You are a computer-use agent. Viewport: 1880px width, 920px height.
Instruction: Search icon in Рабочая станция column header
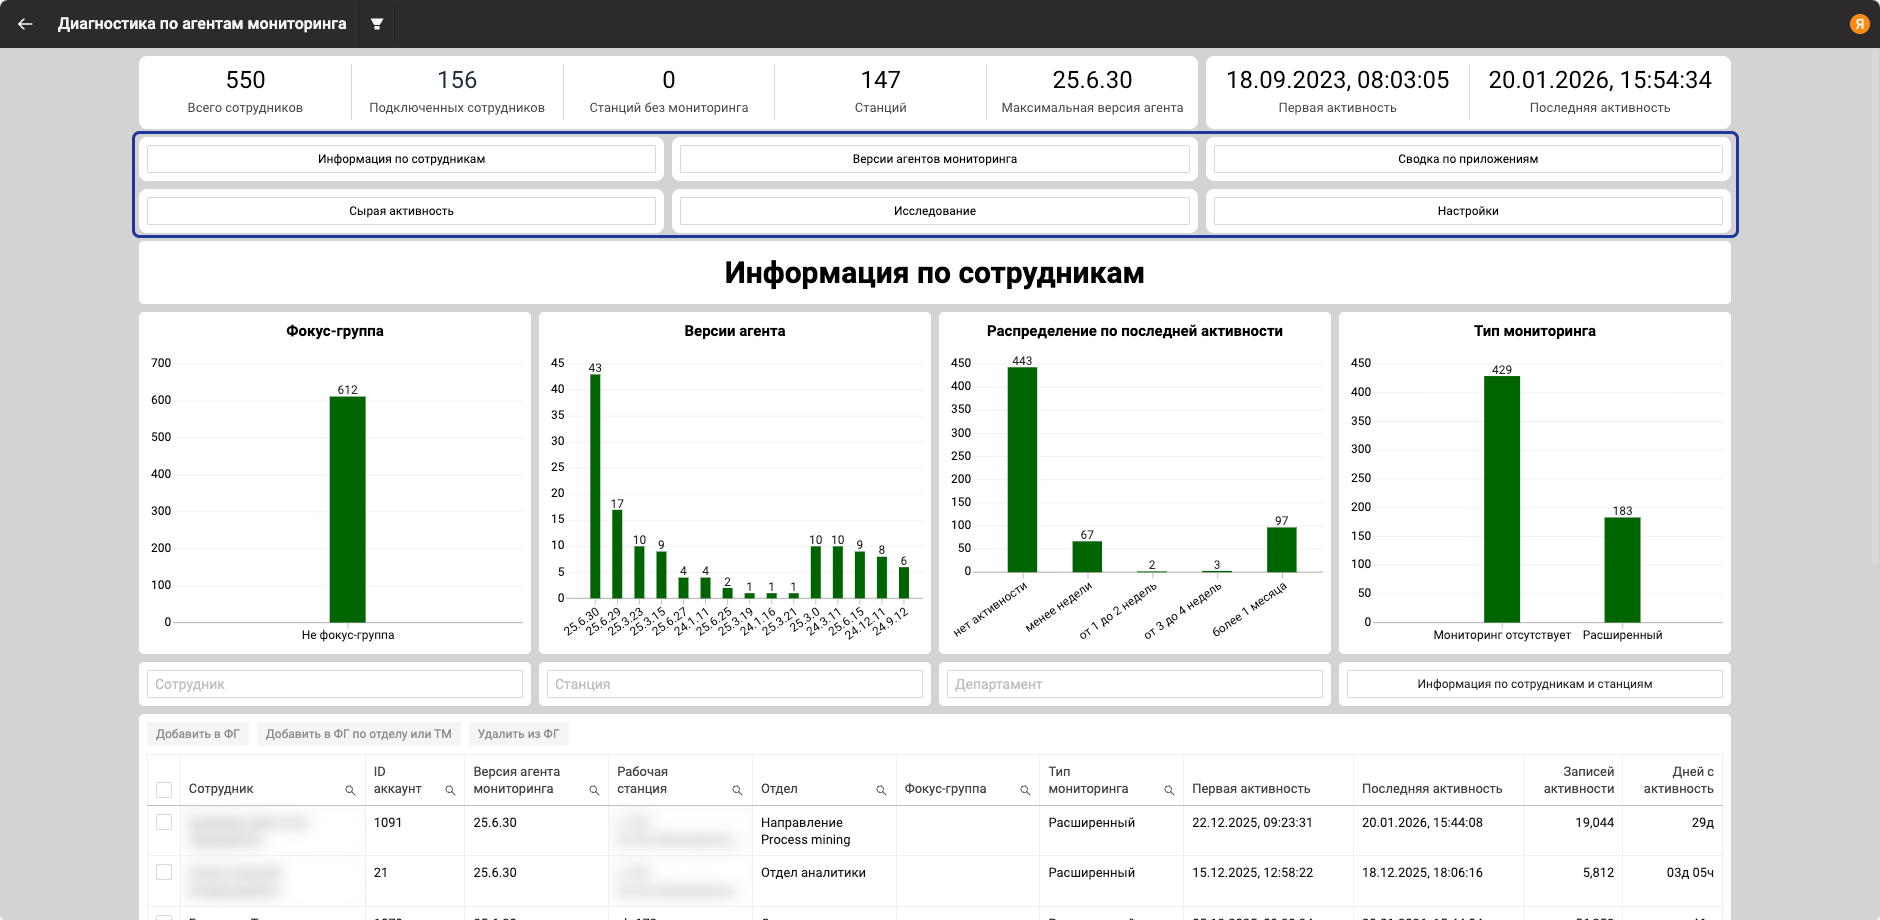coord(737,790)
